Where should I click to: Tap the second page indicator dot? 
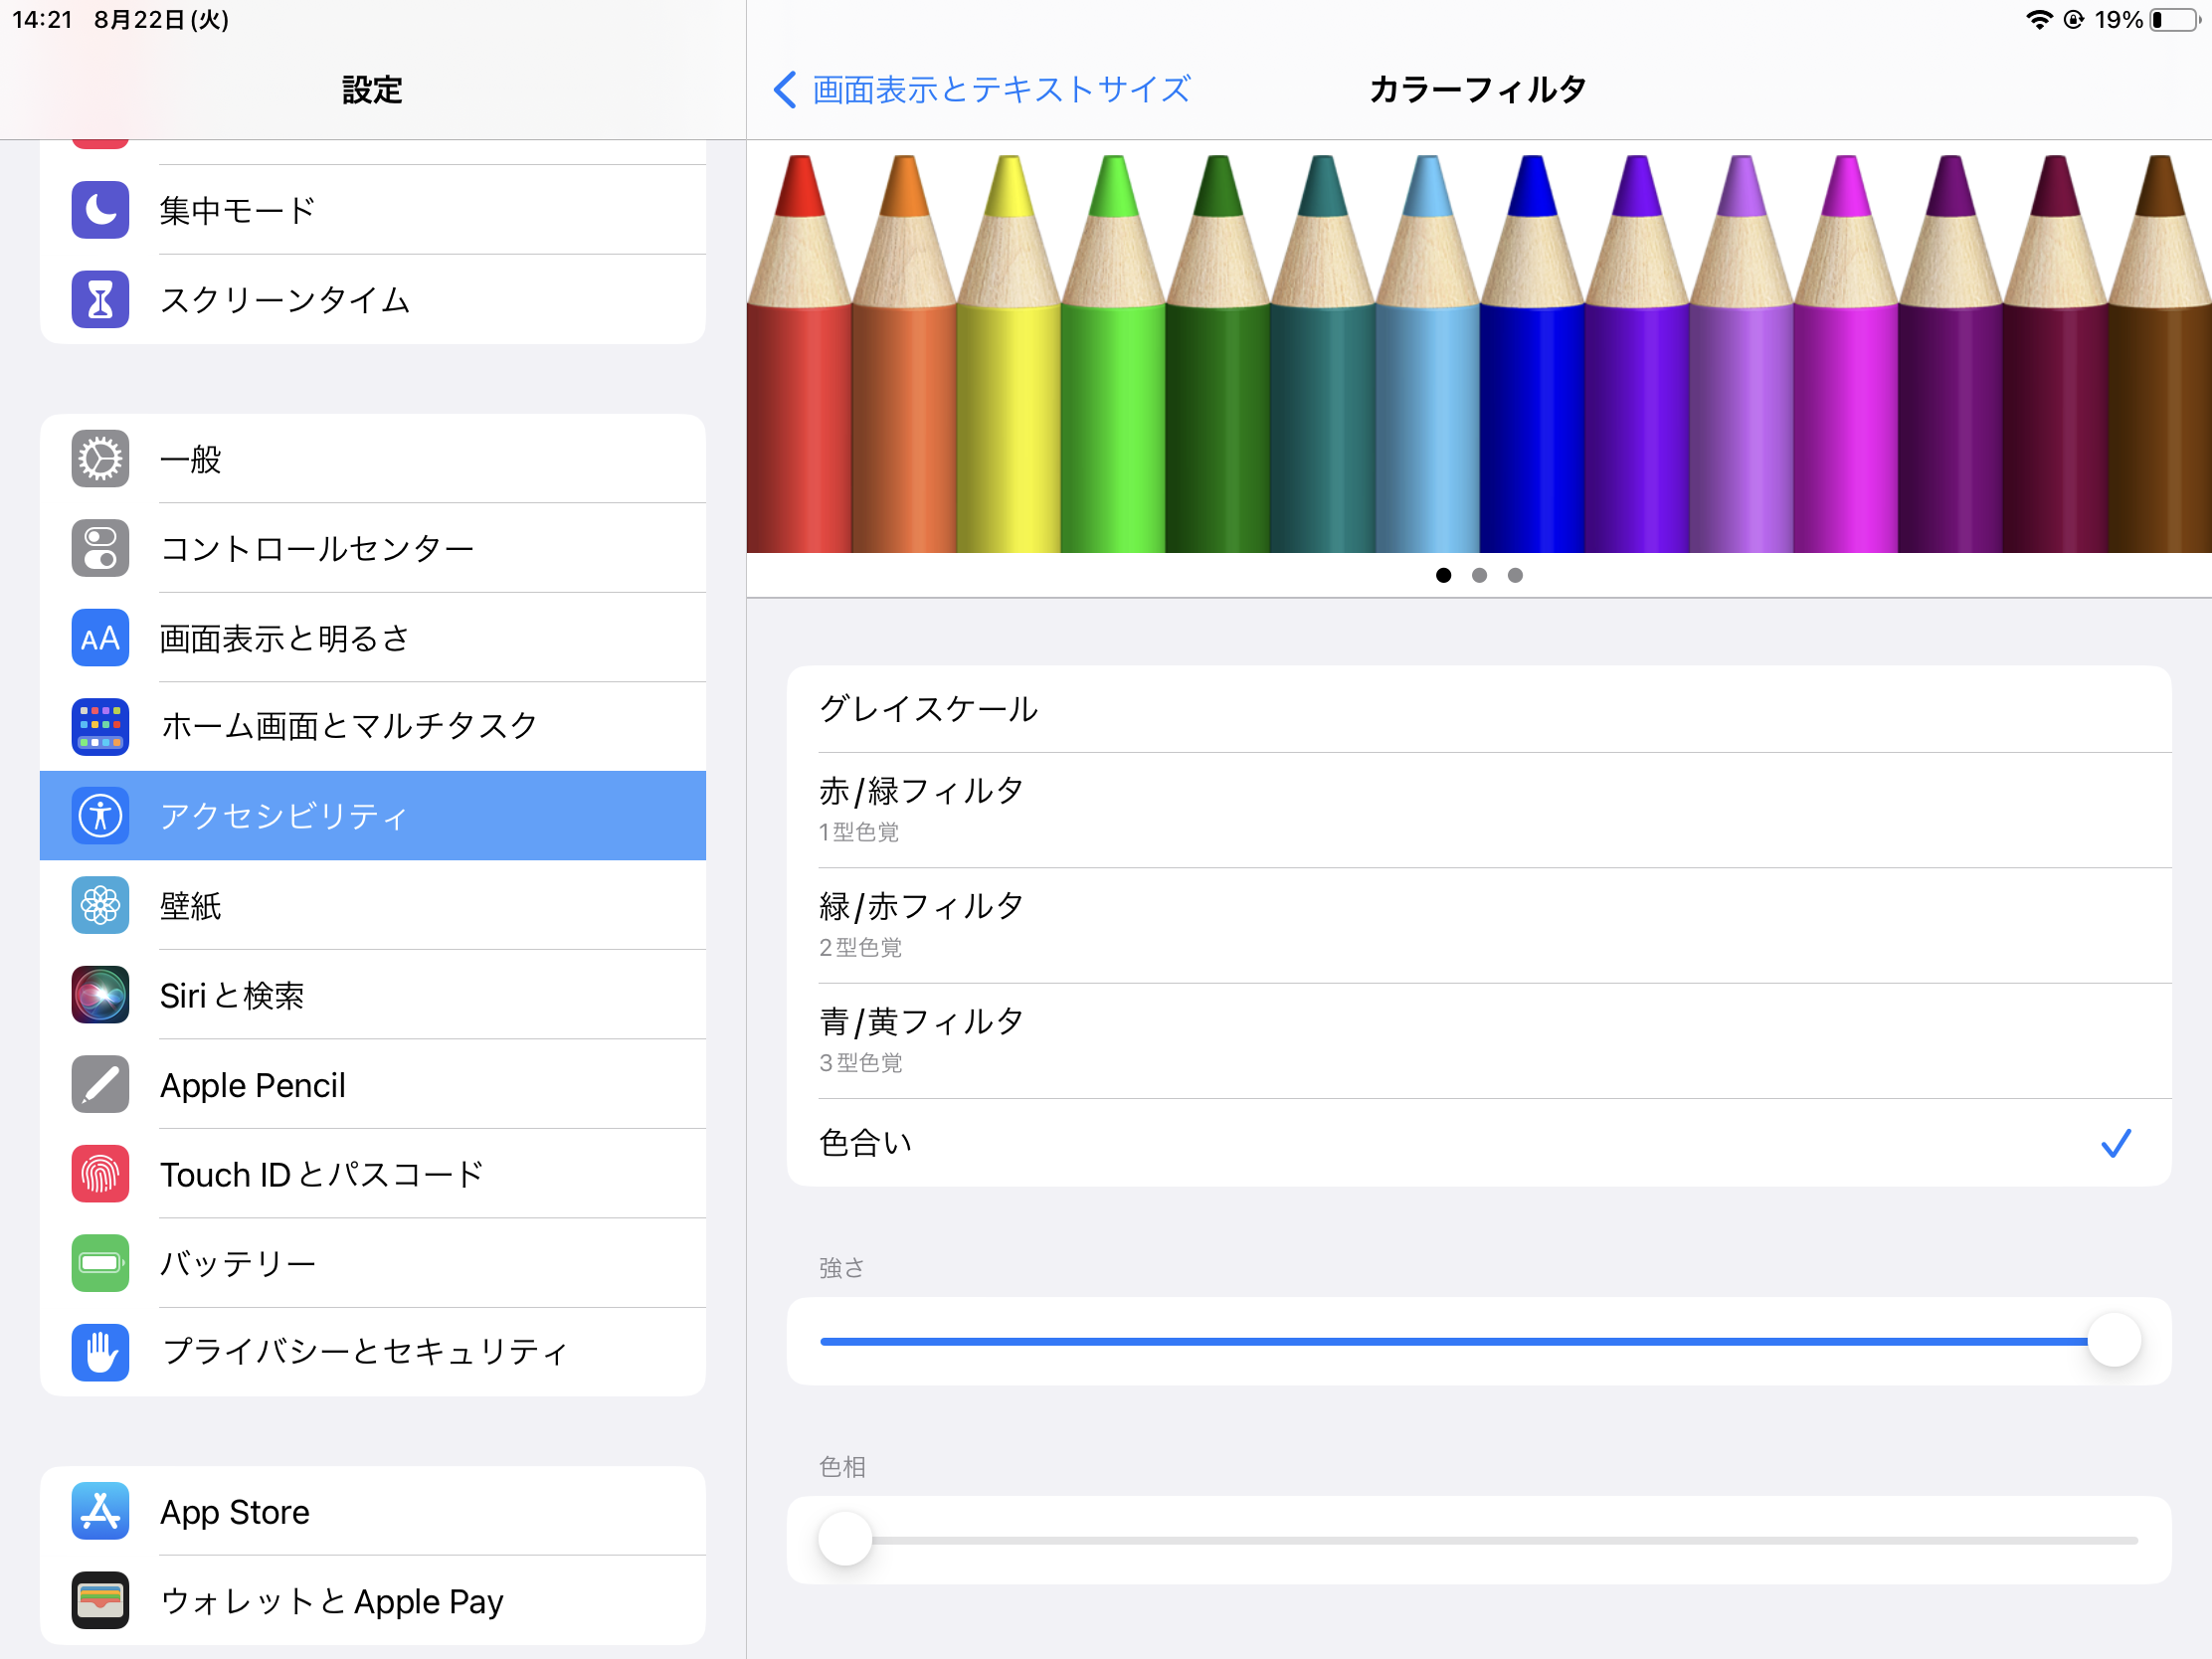coord(1479,575)
